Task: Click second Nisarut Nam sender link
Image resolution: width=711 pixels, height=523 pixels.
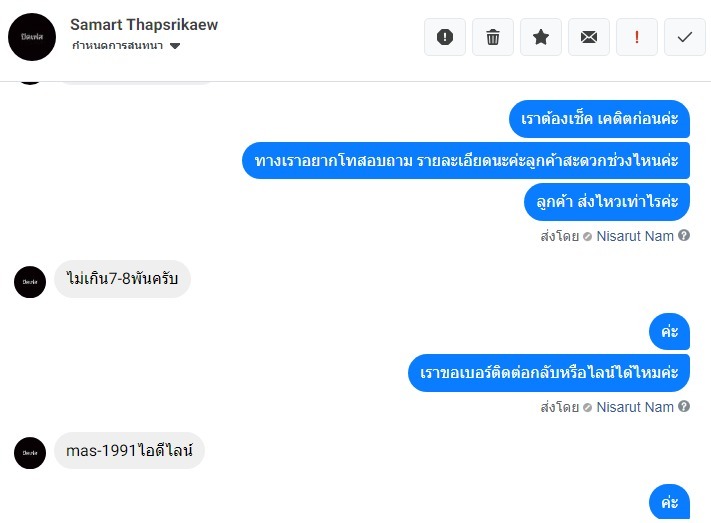Action: (x=635, y=407)
